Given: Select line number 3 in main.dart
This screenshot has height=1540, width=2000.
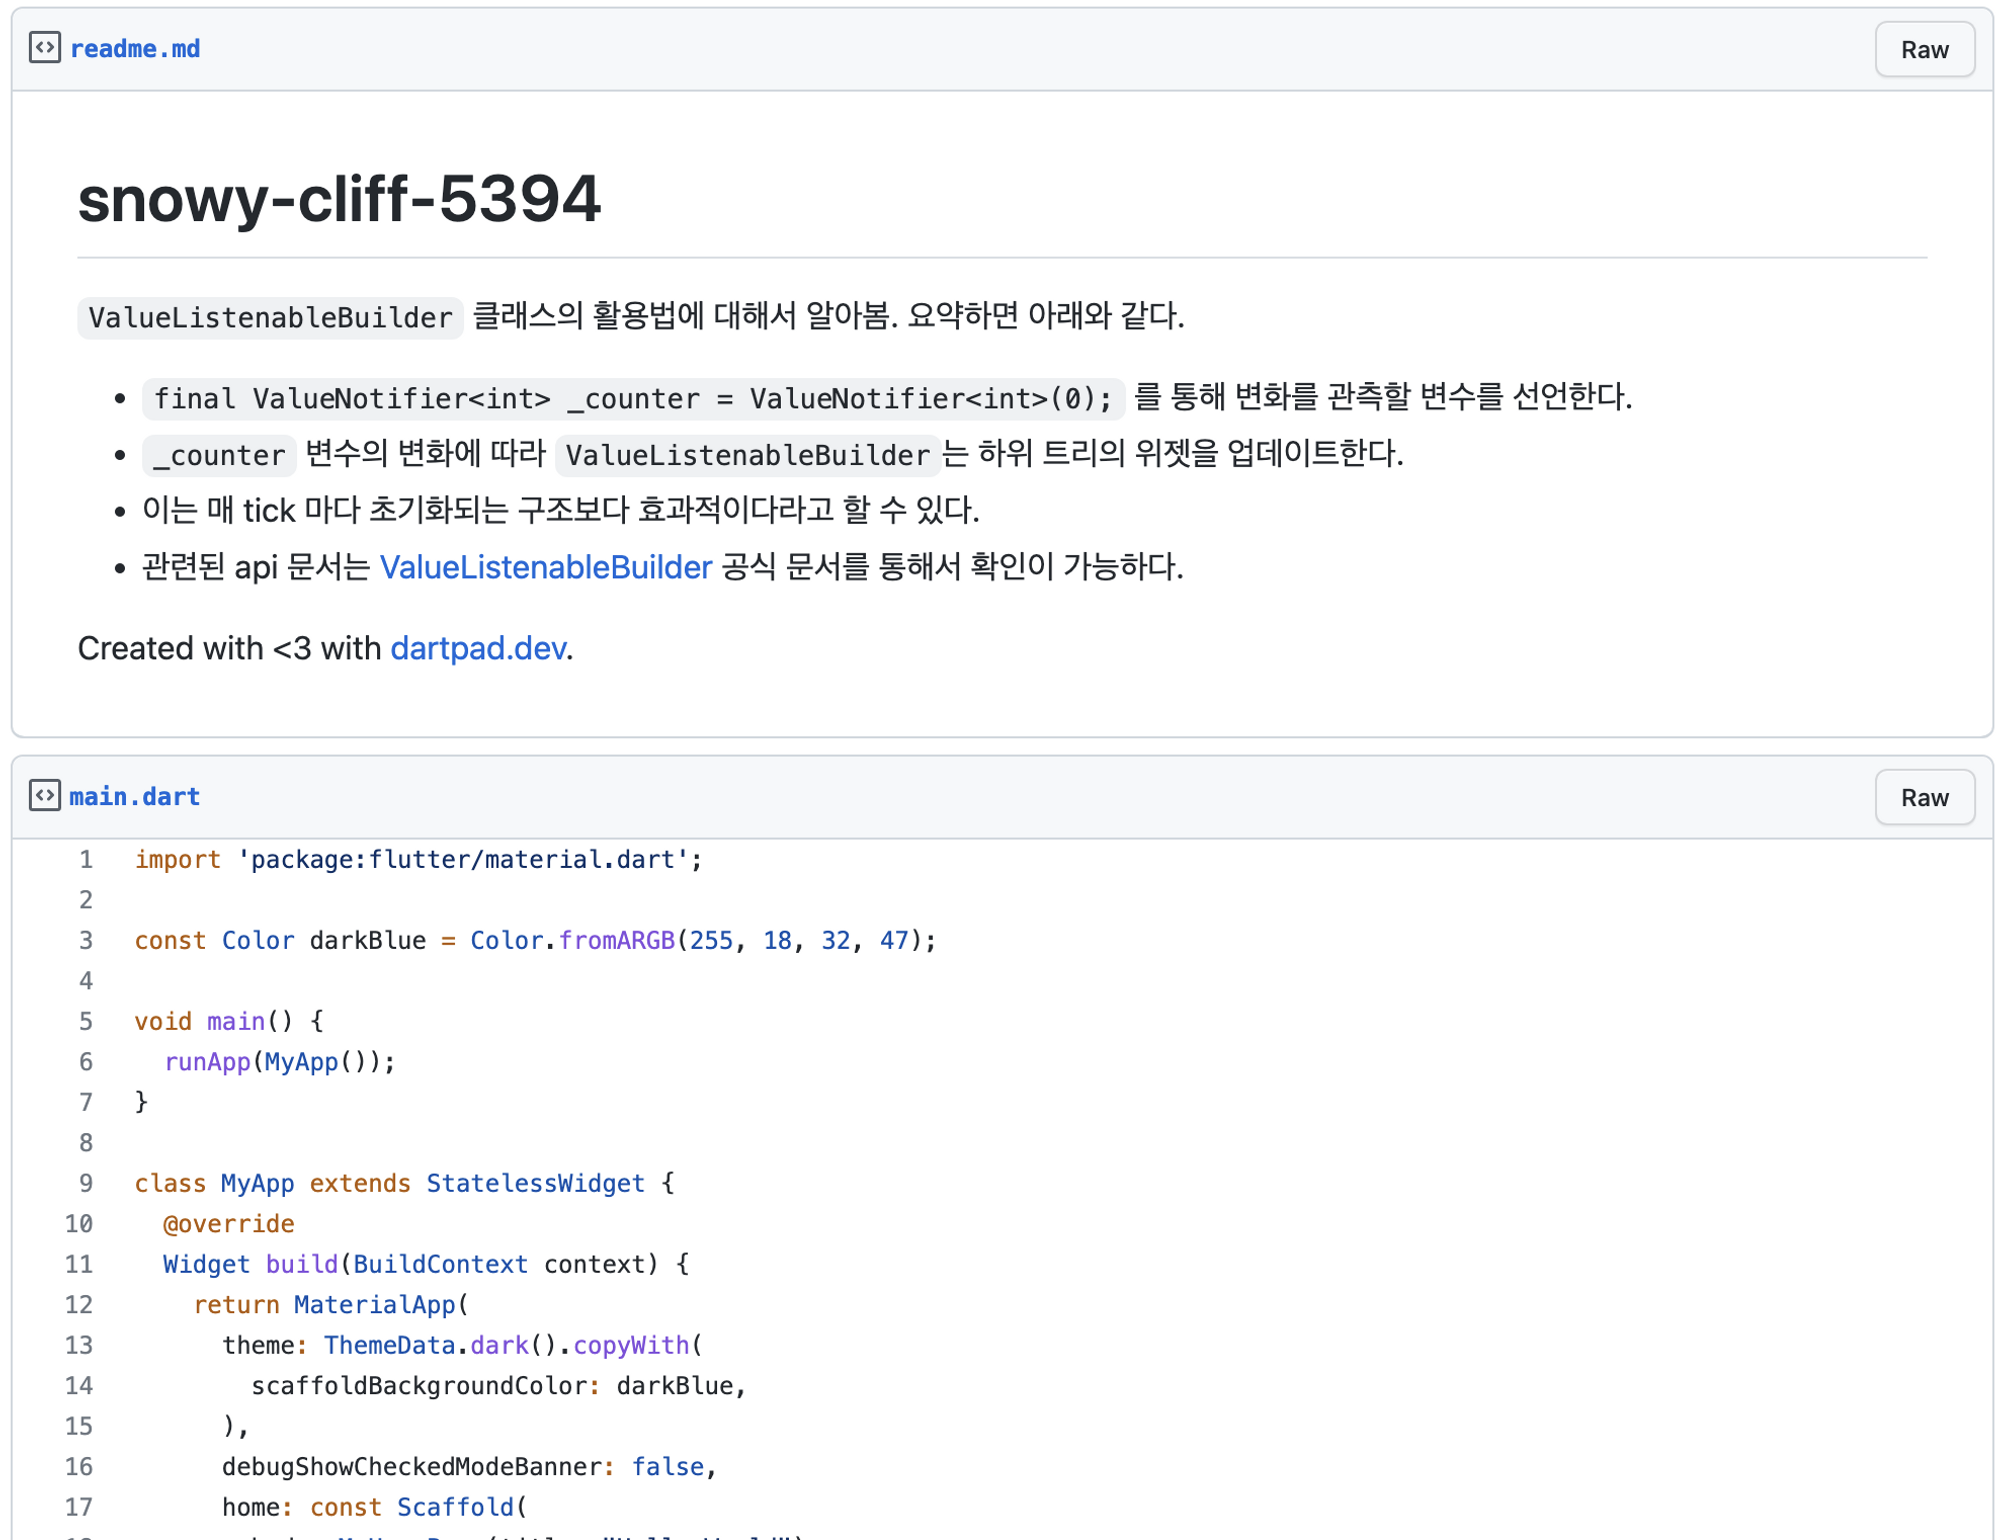Looking at the screenshot, I should (85, 941).
